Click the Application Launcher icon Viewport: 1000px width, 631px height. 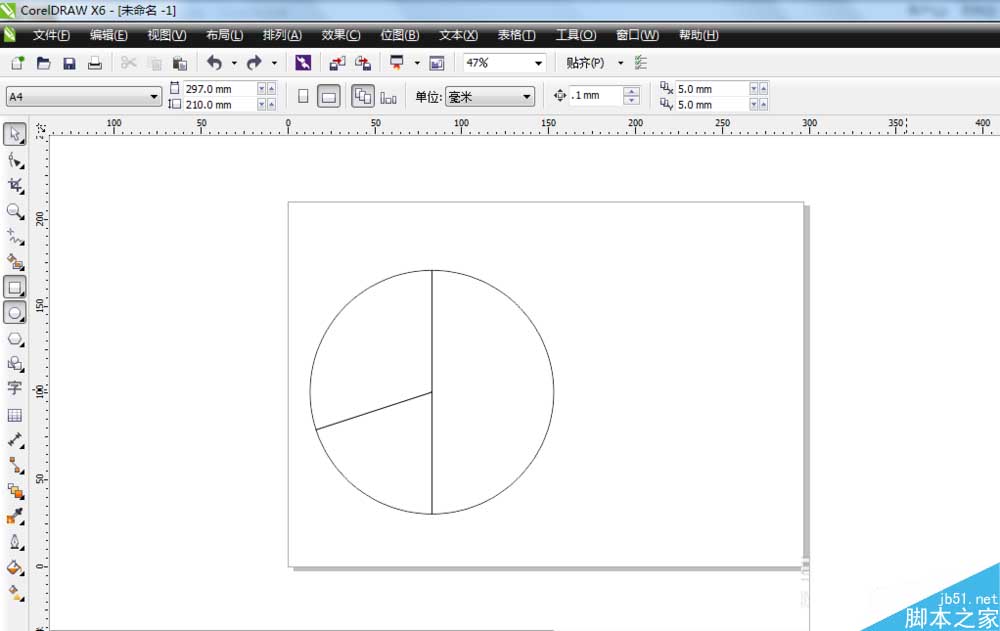coord(397,63)
